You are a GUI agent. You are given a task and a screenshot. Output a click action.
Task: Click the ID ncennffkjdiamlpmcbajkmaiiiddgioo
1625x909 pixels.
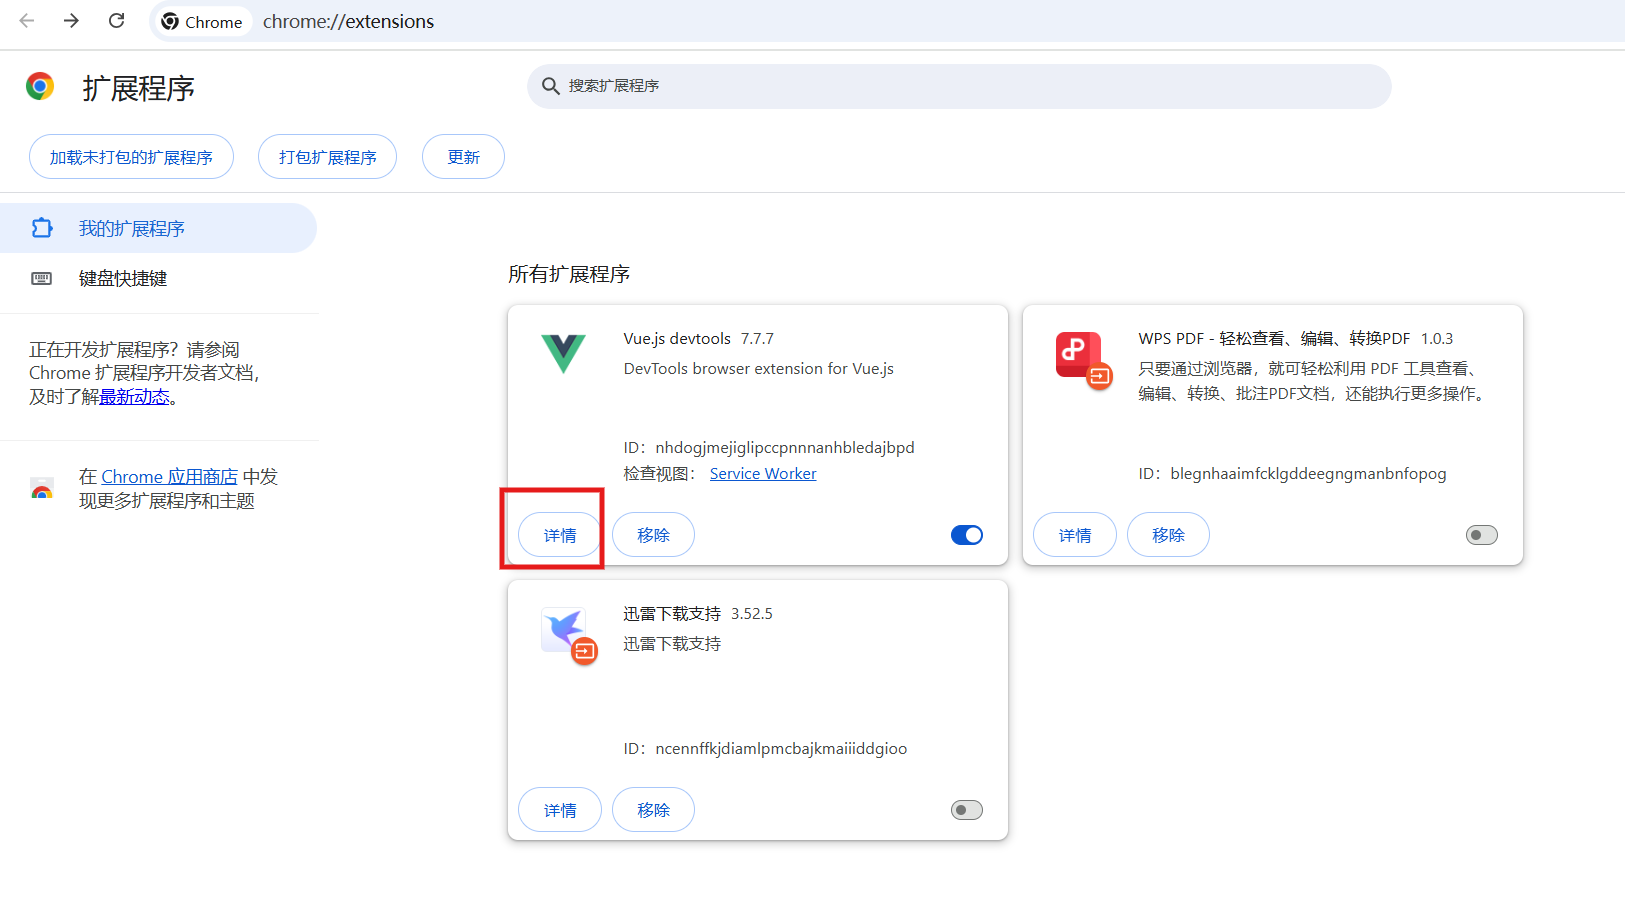click(765, 748)
